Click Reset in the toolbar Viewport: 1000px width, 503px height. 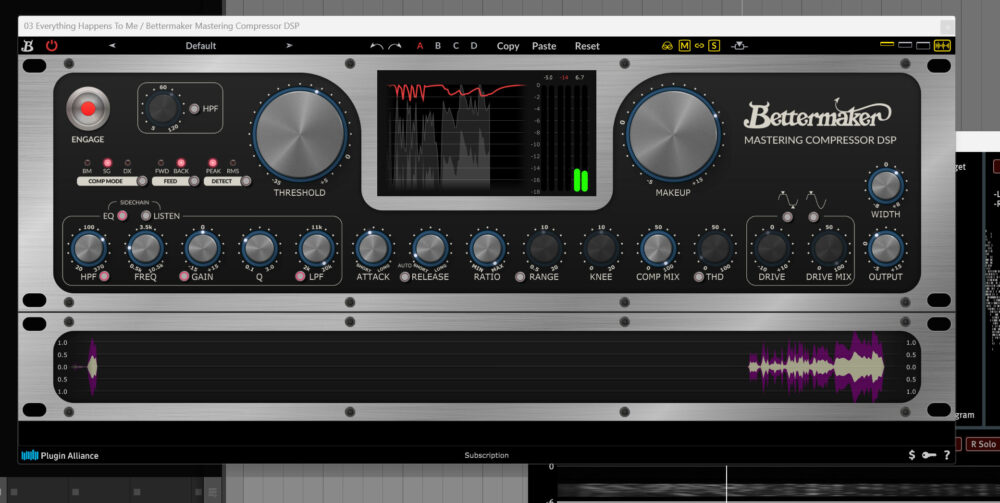[587, 46]
